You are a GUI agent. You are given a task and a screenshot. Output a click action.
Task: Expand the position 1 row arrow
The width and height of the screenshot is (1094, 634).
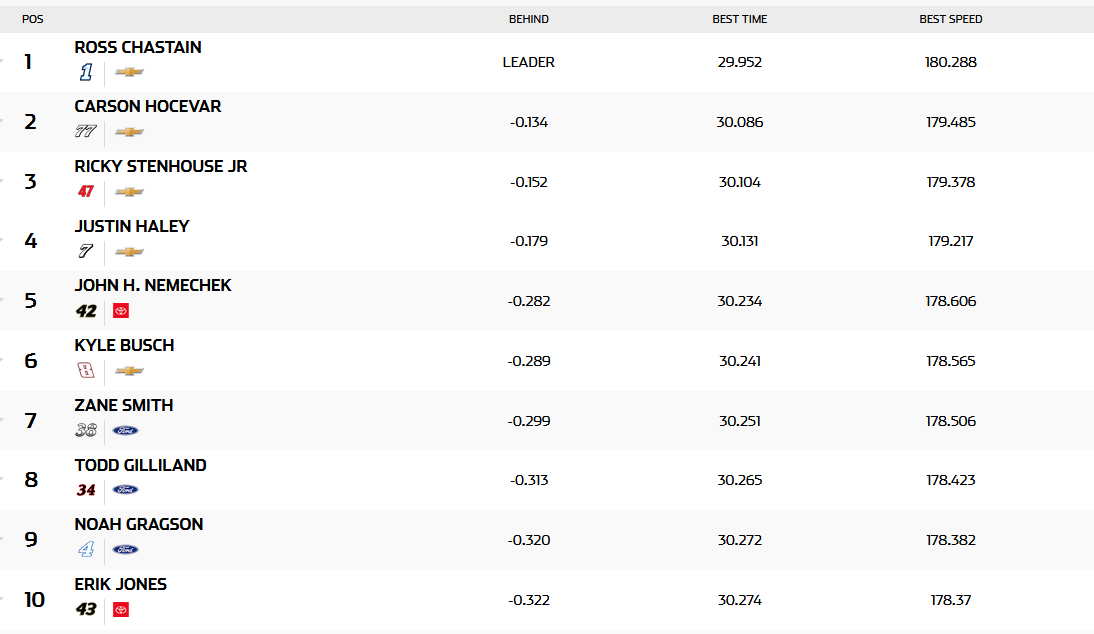[x=3, y=62]
